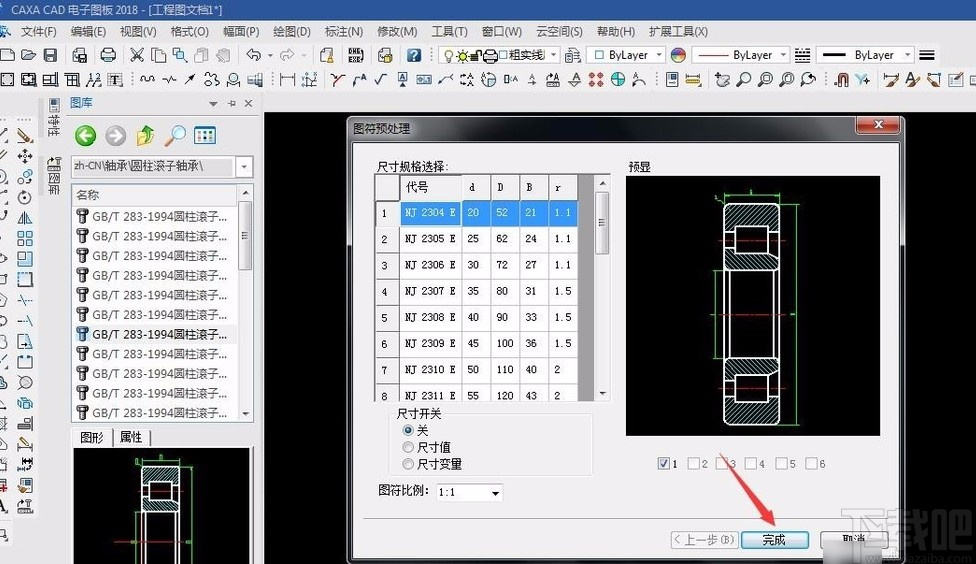Viewport: 976px width, 564px height.
Task: Click the line type lines icon
Action: click(803, 55)
